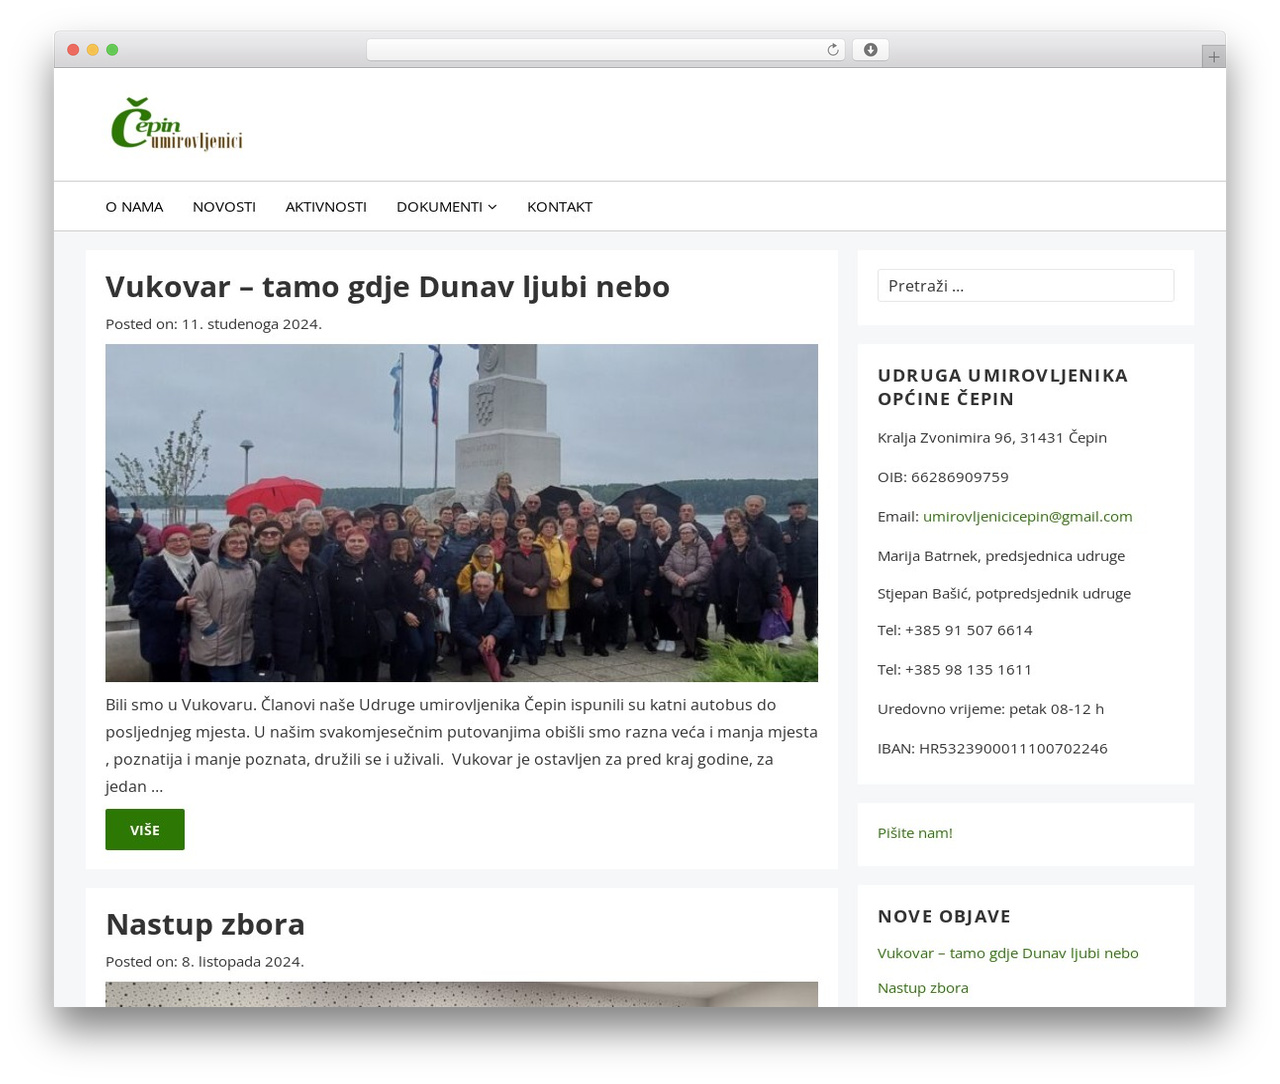This screenshot has width=1280, height=1084.
Task: Select 'Marija Batrnek, predsjednica udruge' text
Action: (1001, 556)
